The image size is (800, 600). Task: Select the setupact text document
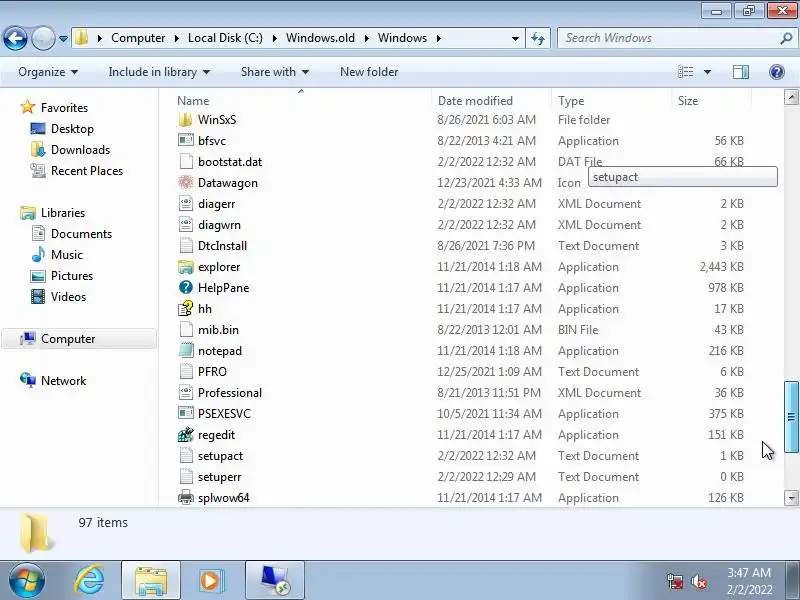point(186,456)
